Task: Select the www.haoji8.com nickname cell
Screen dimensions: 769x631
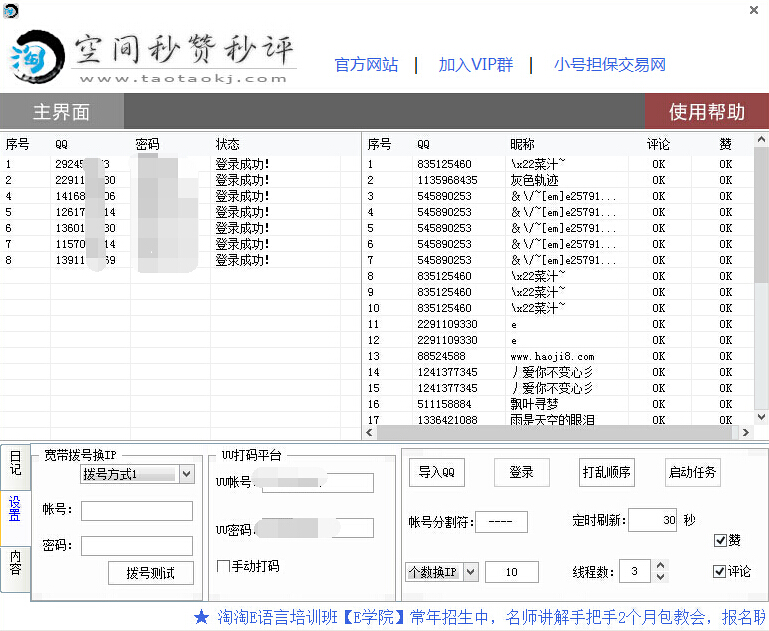Action: point(552,356)
